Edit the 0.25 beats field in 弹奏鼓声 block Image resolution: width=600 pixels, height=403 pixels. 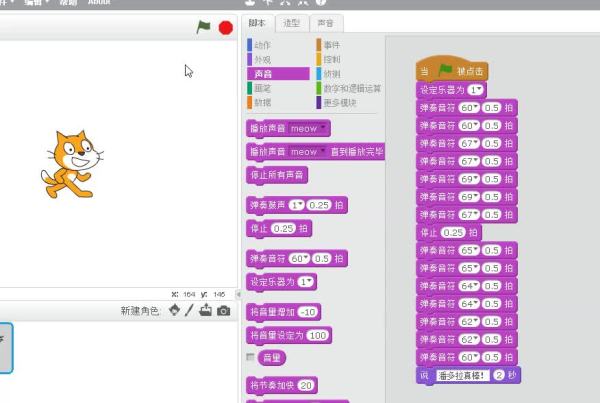[319, 205]
